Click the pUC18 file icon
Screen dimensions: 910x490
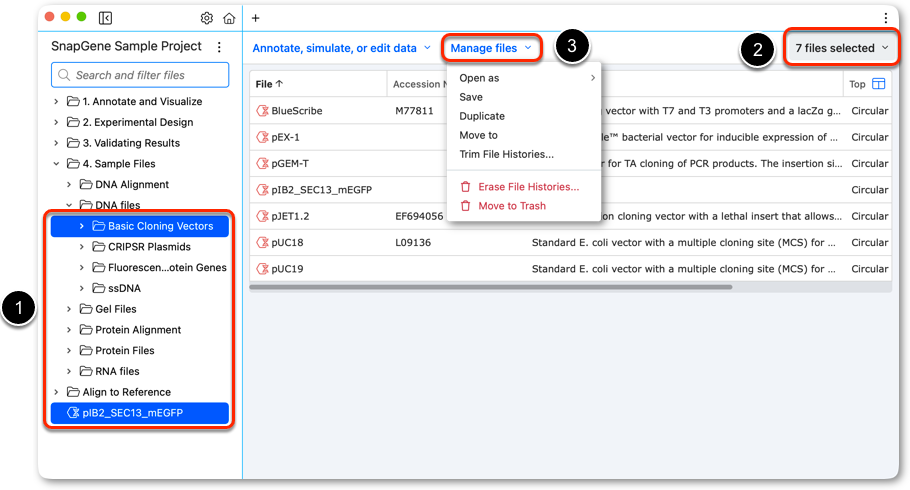tap(262, 242)
